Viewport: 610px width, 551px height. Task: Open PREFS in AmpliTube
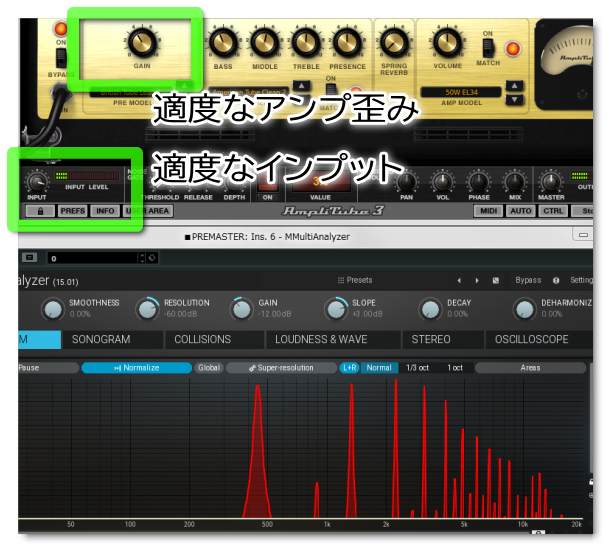pyautogui.click(x=72, y=211)
